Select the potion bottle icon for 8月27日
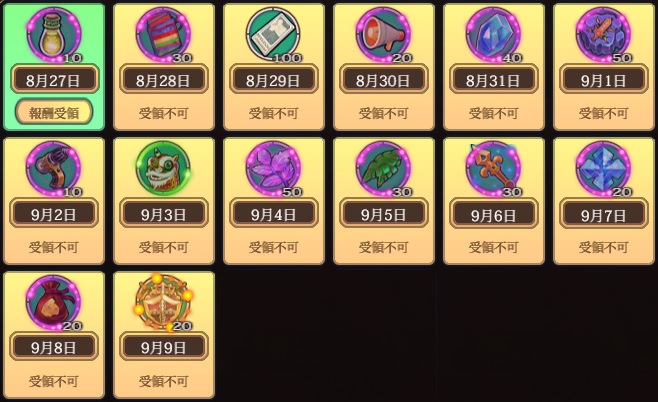The width and height of the screenshot is (658, 402). [x=54, y=34]
